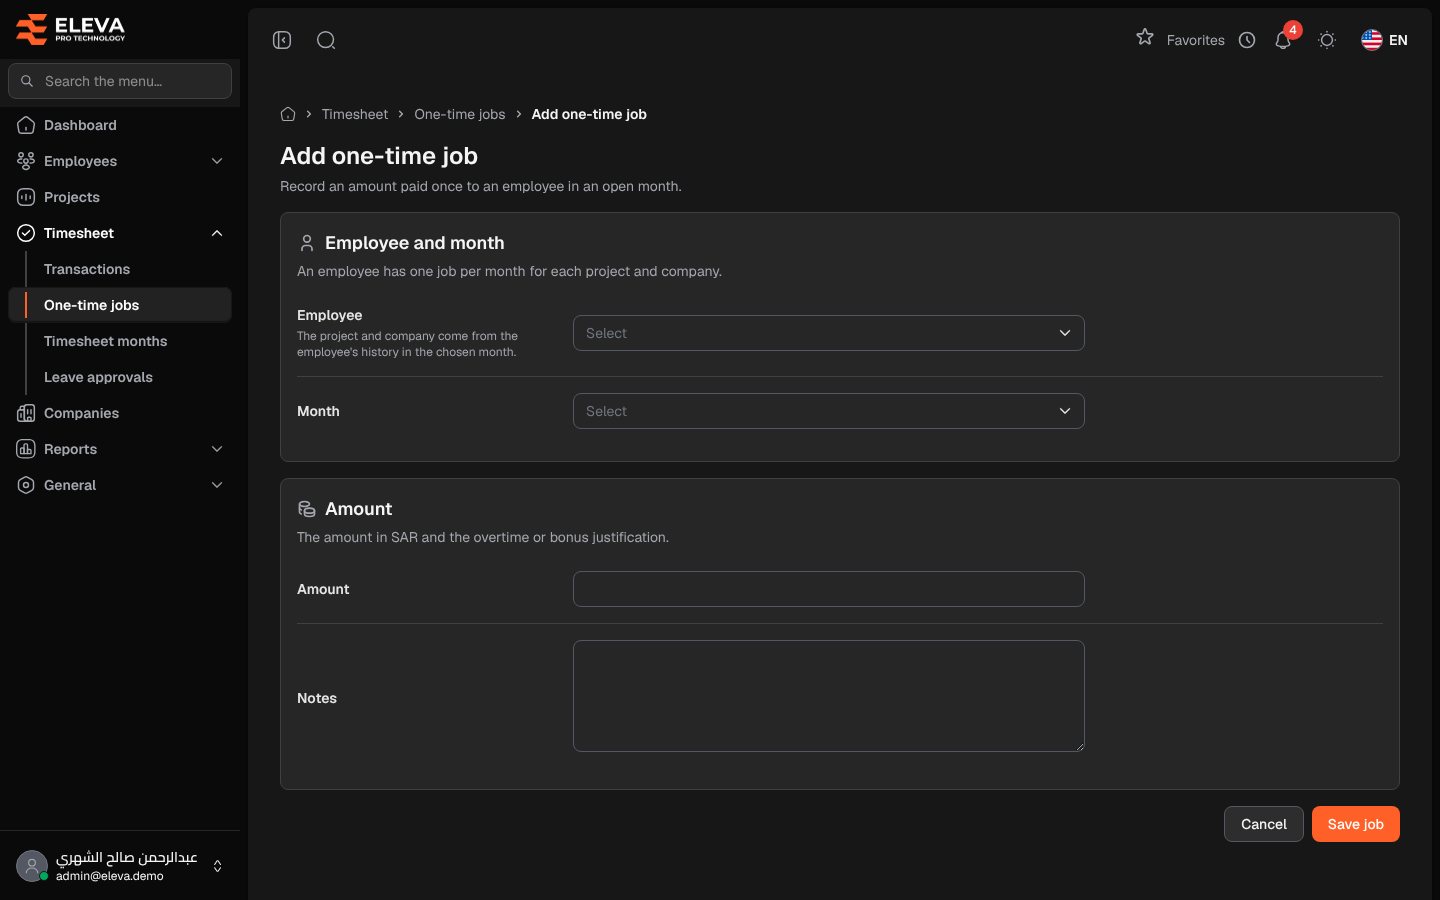
Task: Open notifications bell with badge
Action: (x=1283, y=40)
